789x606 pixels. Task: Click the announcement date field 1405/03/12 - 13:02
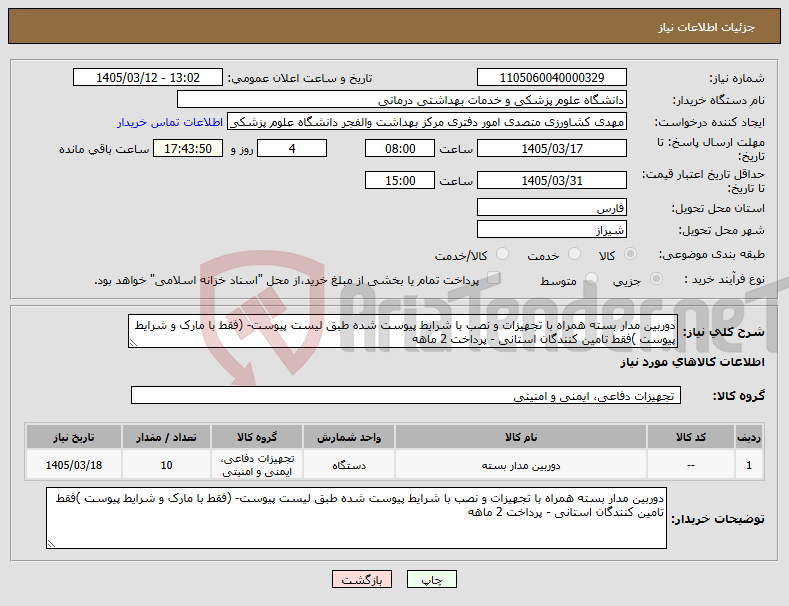[148, 78]
